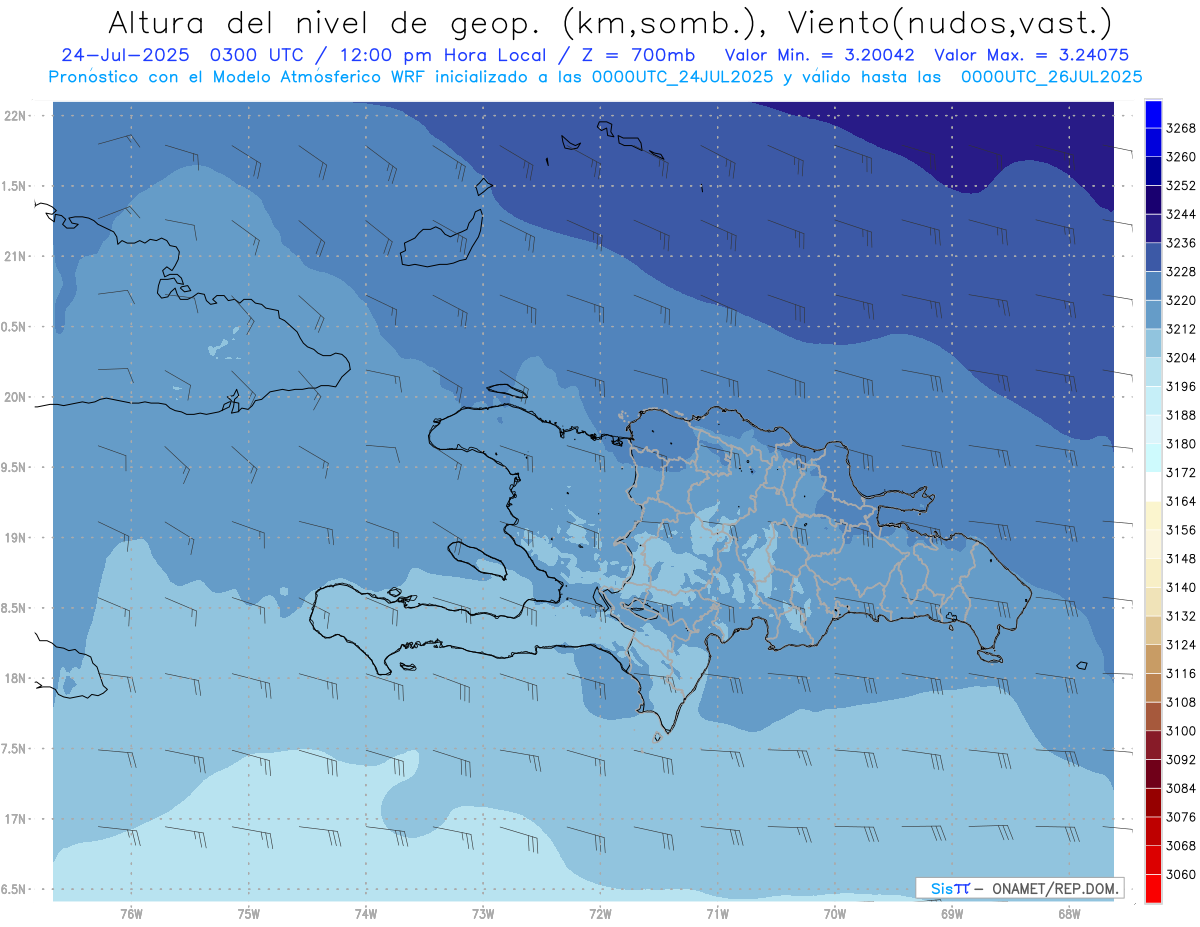This screenshot has height=927, width=1200.
Task: Click the '3204' colorbar label
Action: pyautogui.click(x=1180, y=357)
